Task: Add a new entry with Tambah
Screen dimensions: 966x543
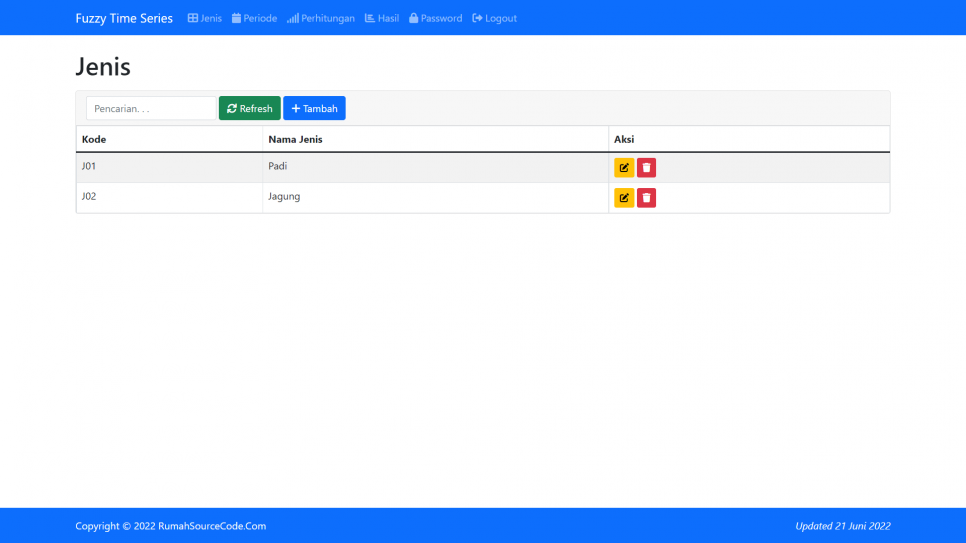Action: click(314, 108)
